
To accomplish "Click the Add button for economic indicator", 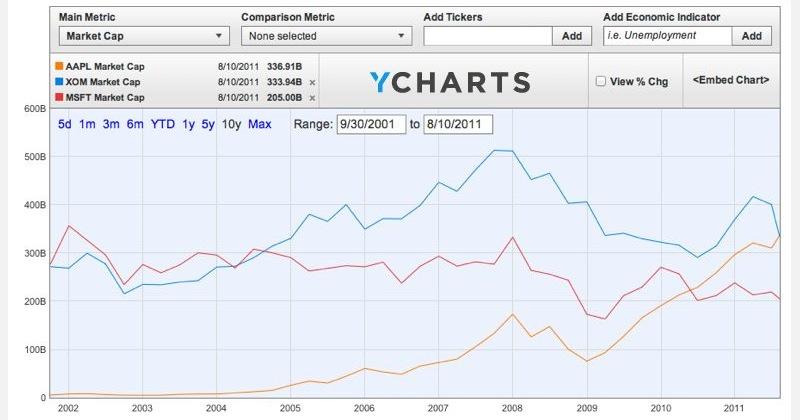I will (x=752, y=36).
